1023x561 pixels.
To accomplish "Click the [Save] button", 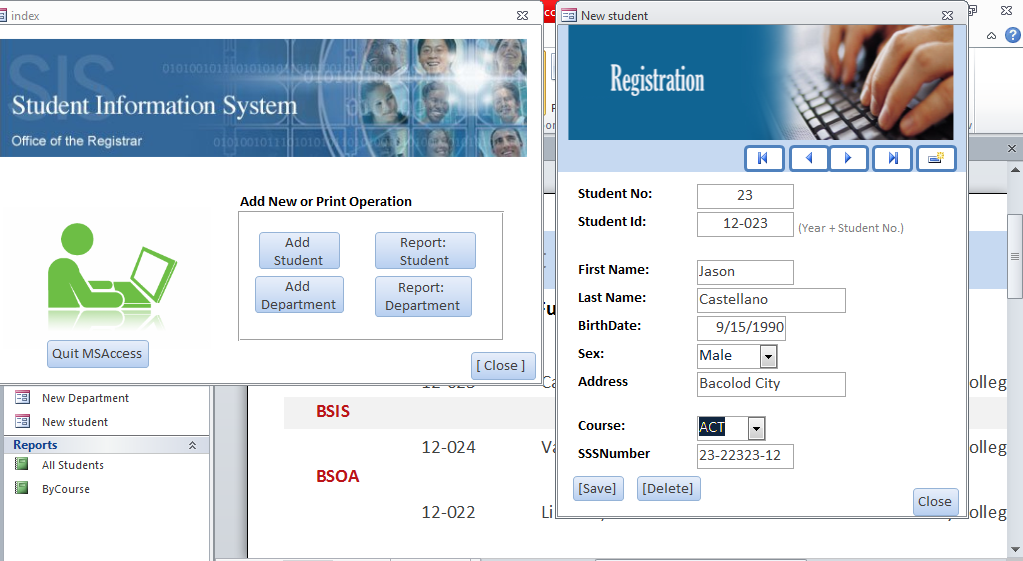I will point(598,488).
